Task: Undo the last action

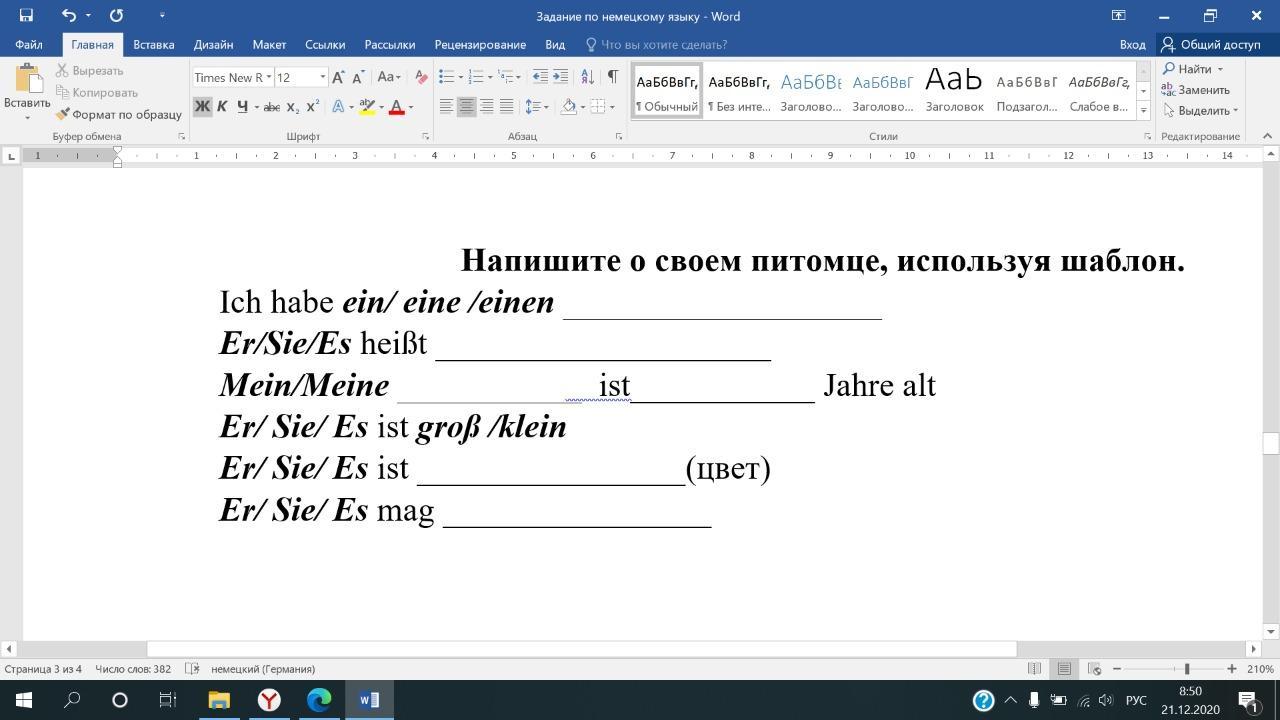Action: point(68,15)
